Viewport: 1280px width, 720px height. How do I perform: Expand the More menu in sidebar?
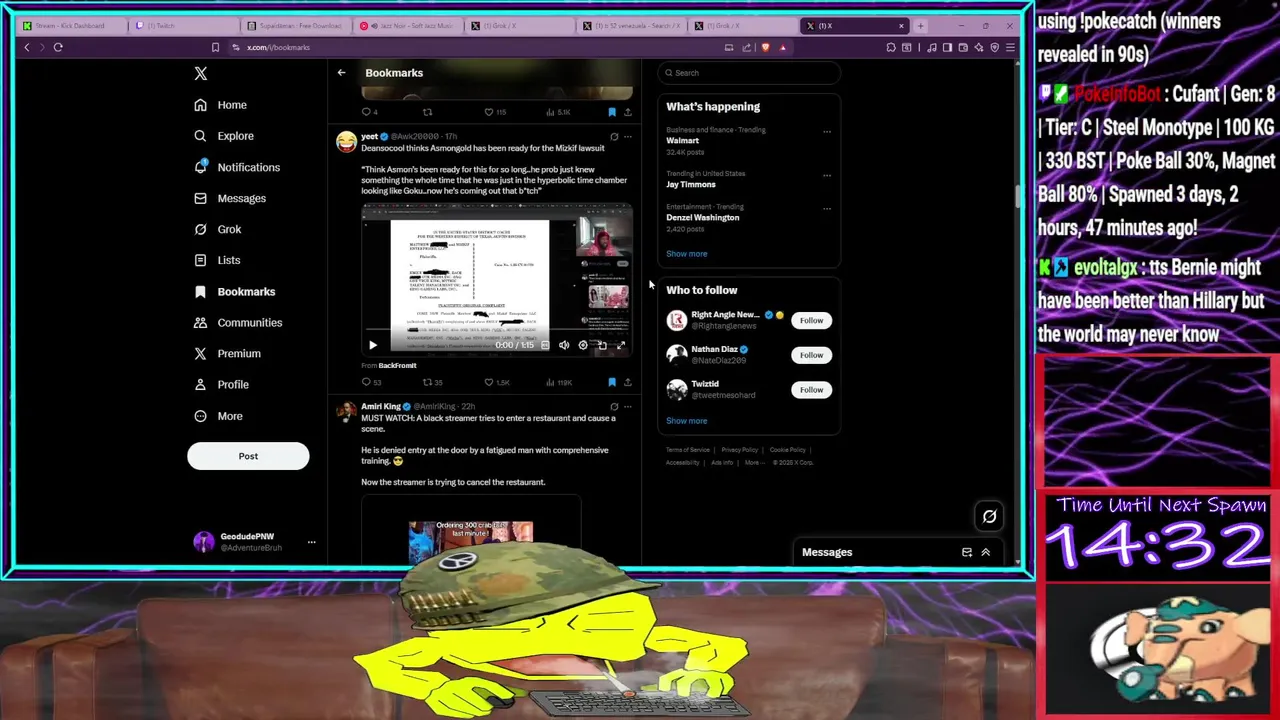point(218,416)
